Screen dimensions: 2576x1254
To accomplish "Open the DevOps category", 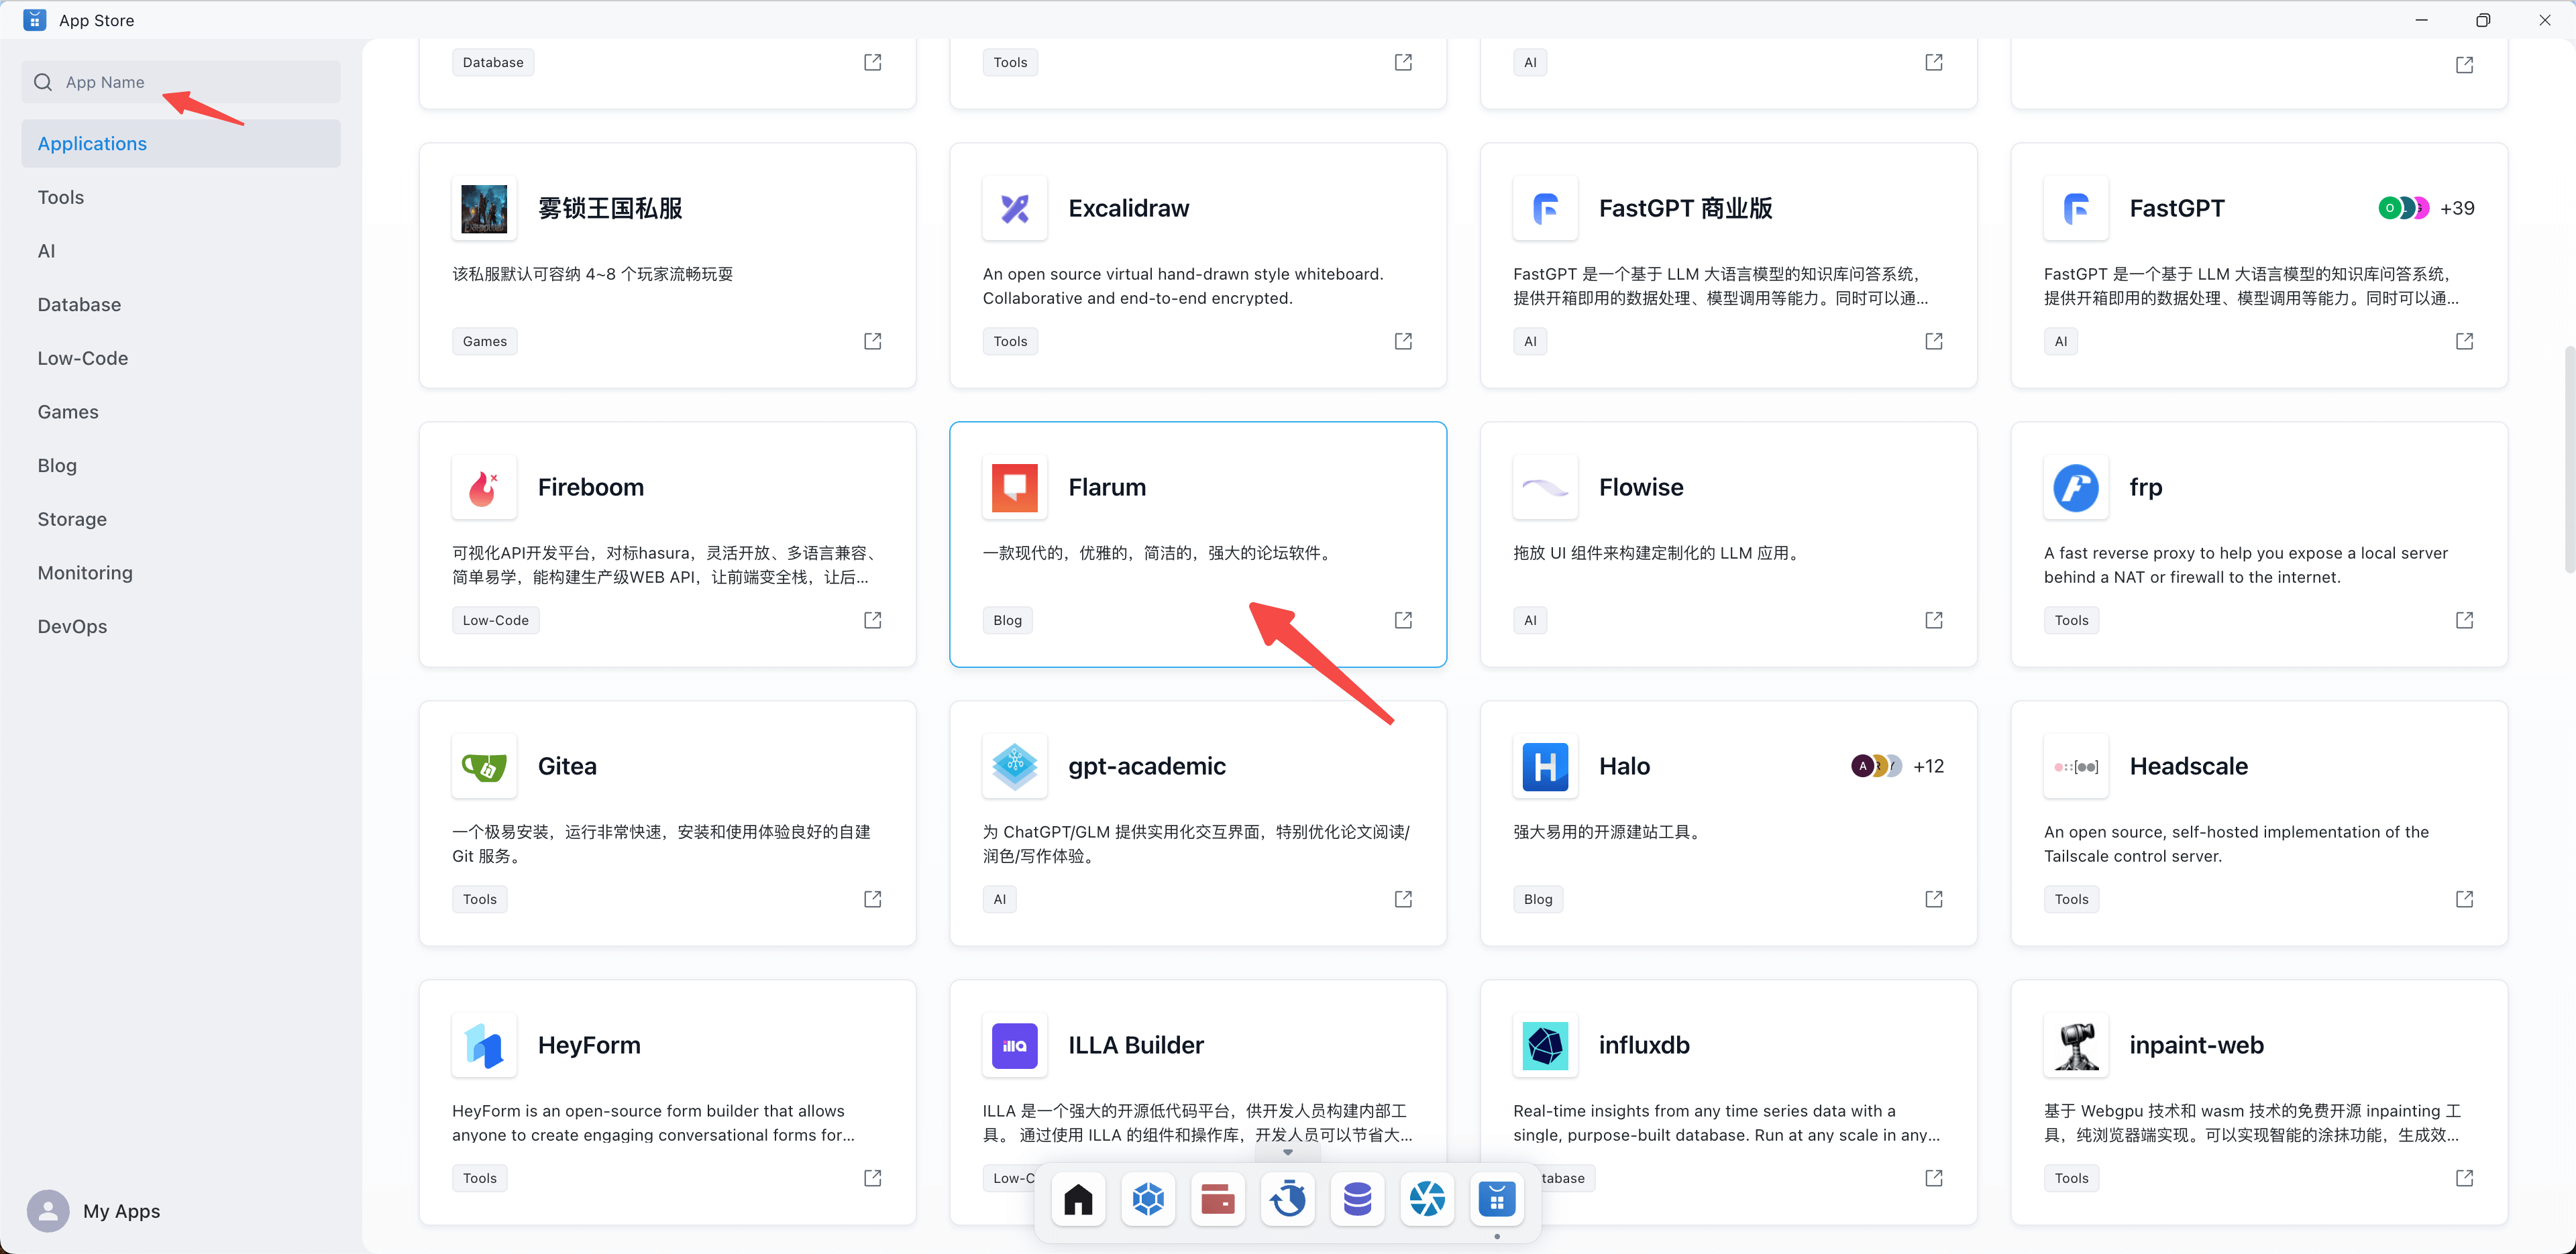I will pos(72,626).
